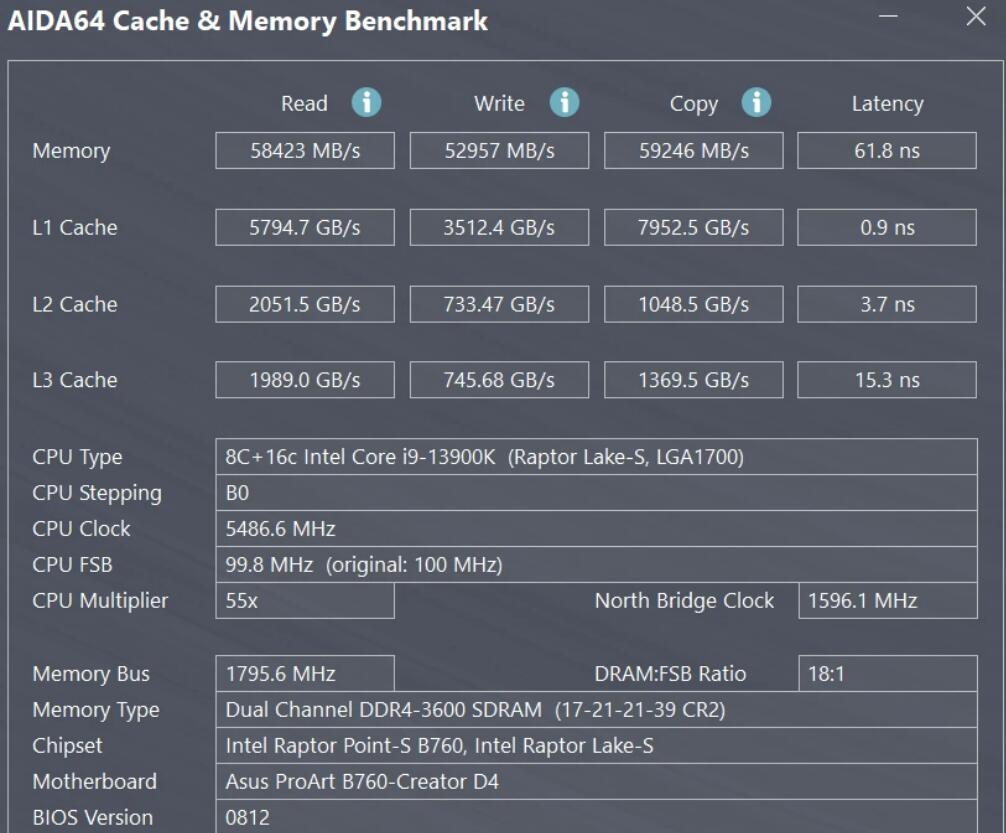Select the CPU Multiplier field showing 55x
The width and height of the screenshot is (1006, 833).
(305, 601)
